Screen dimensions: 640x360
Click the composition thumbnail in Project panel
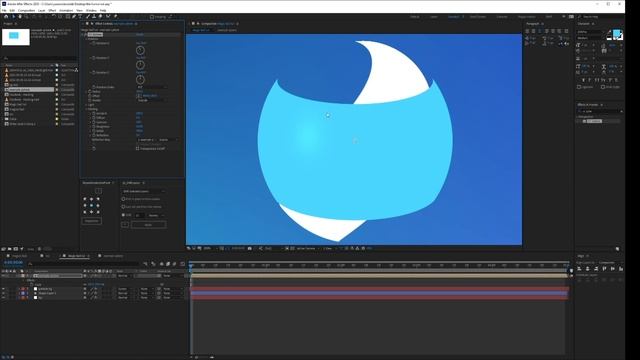[16, 37]
